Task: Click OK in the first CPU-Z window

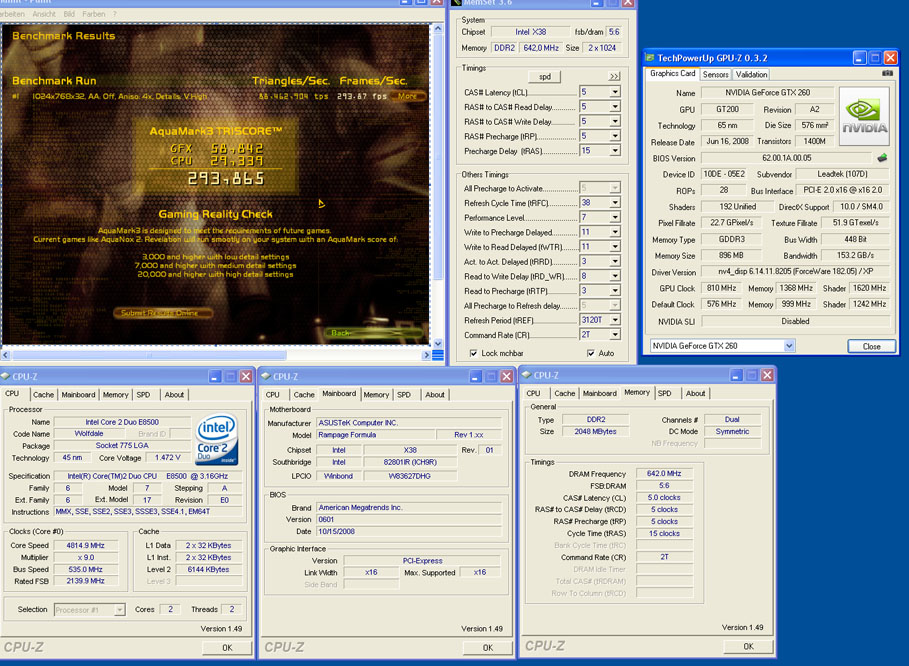Action: (x=227, y=647)
